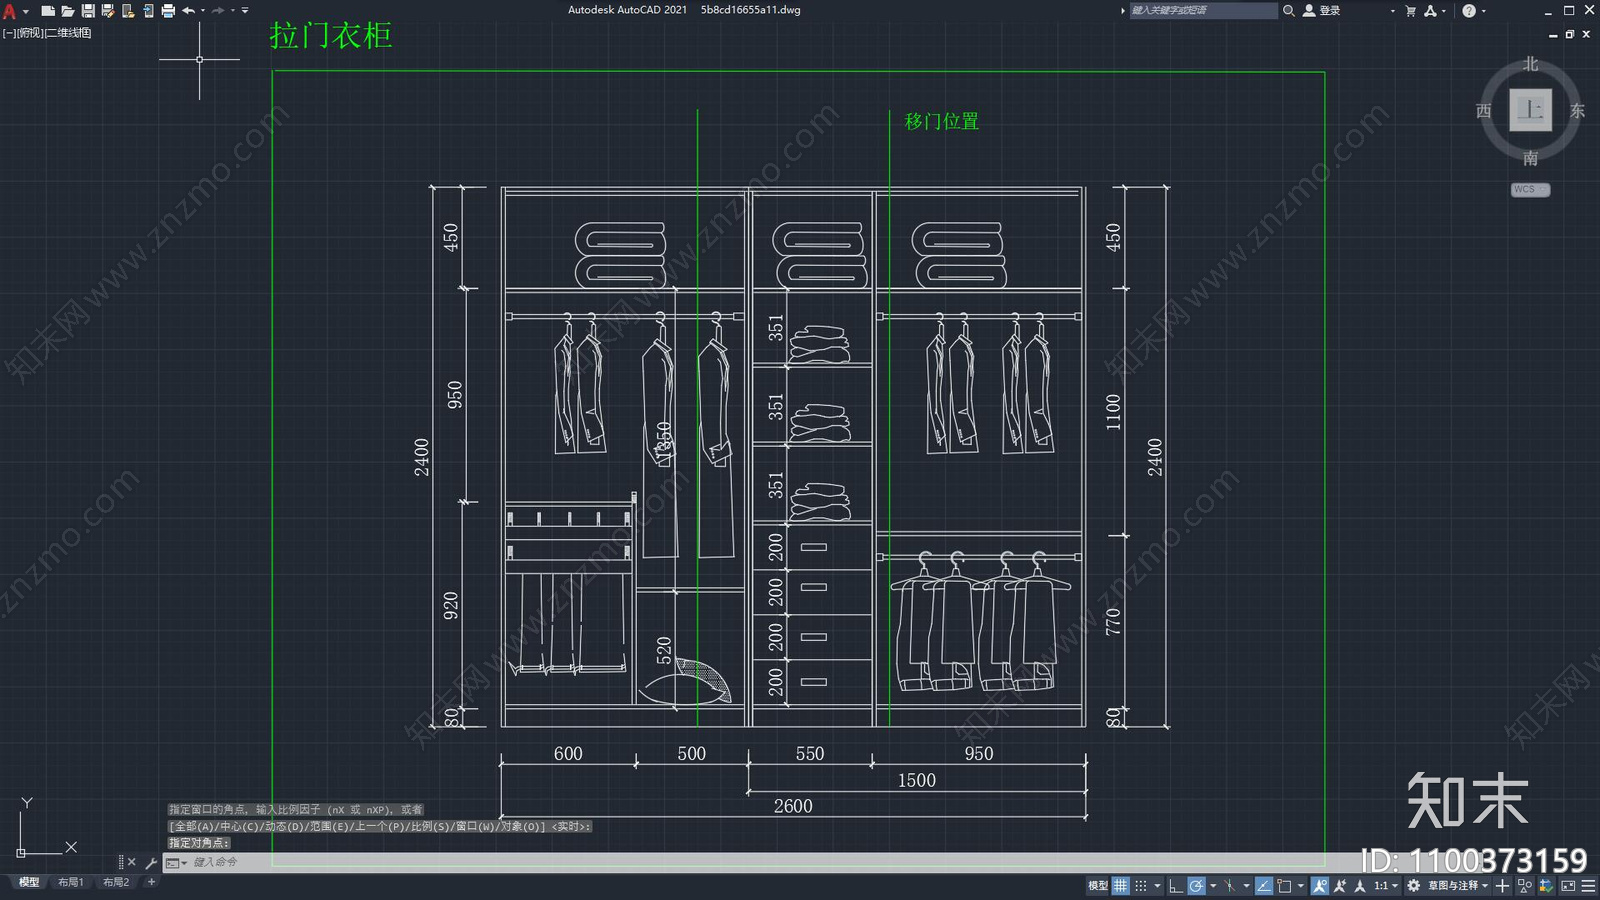
Task: Open the 俯视 view control menu
Action: [x=30, y=33]
